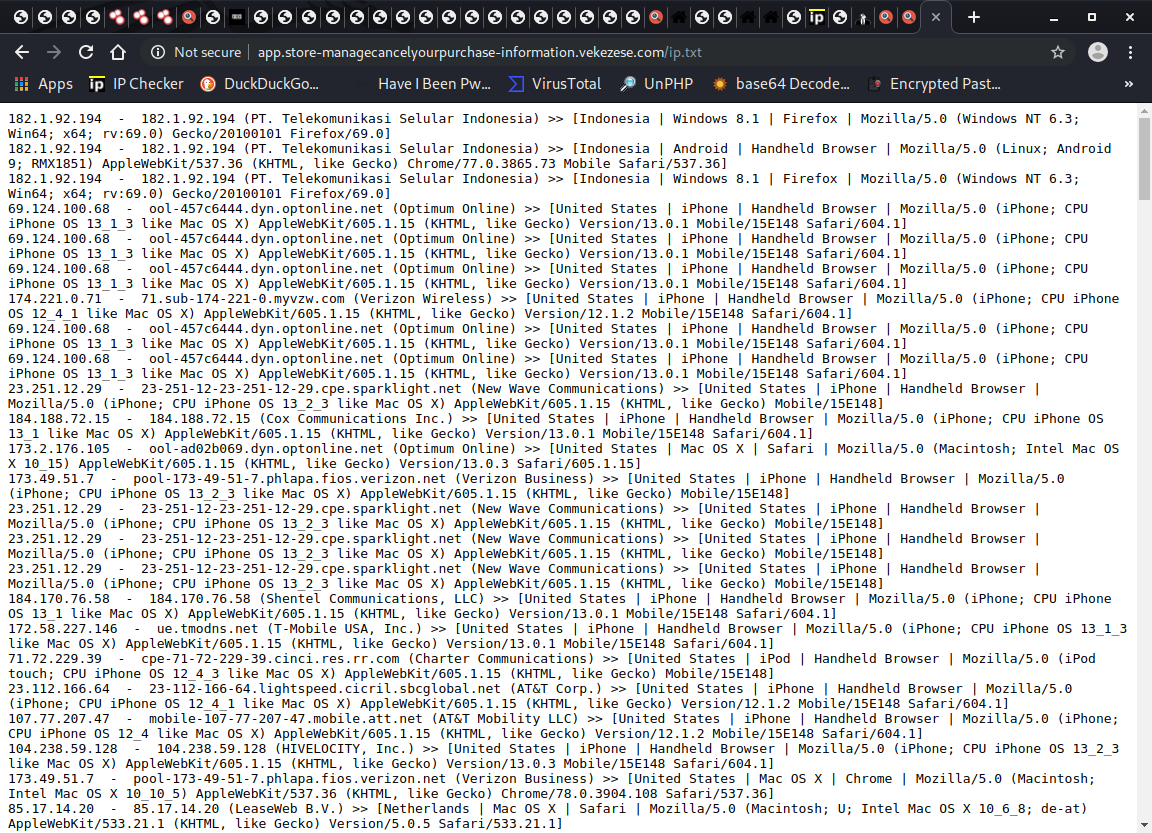Open the Apps bookmark
This screenshot has height=833, width=1152.
click(44, 84)
